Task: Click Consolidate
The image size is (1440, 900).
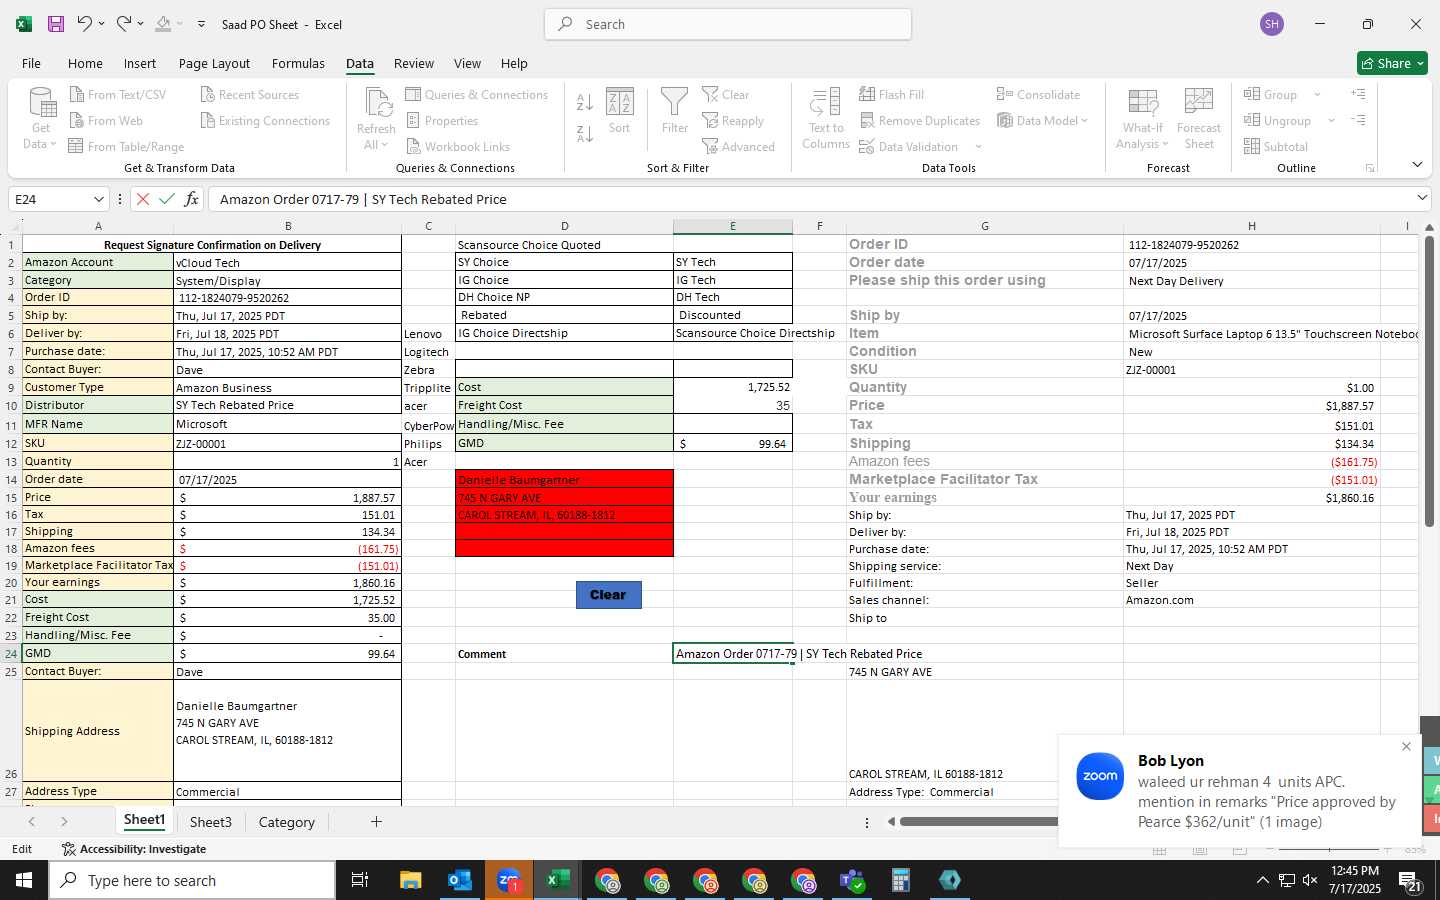Action: [1038, 94]
